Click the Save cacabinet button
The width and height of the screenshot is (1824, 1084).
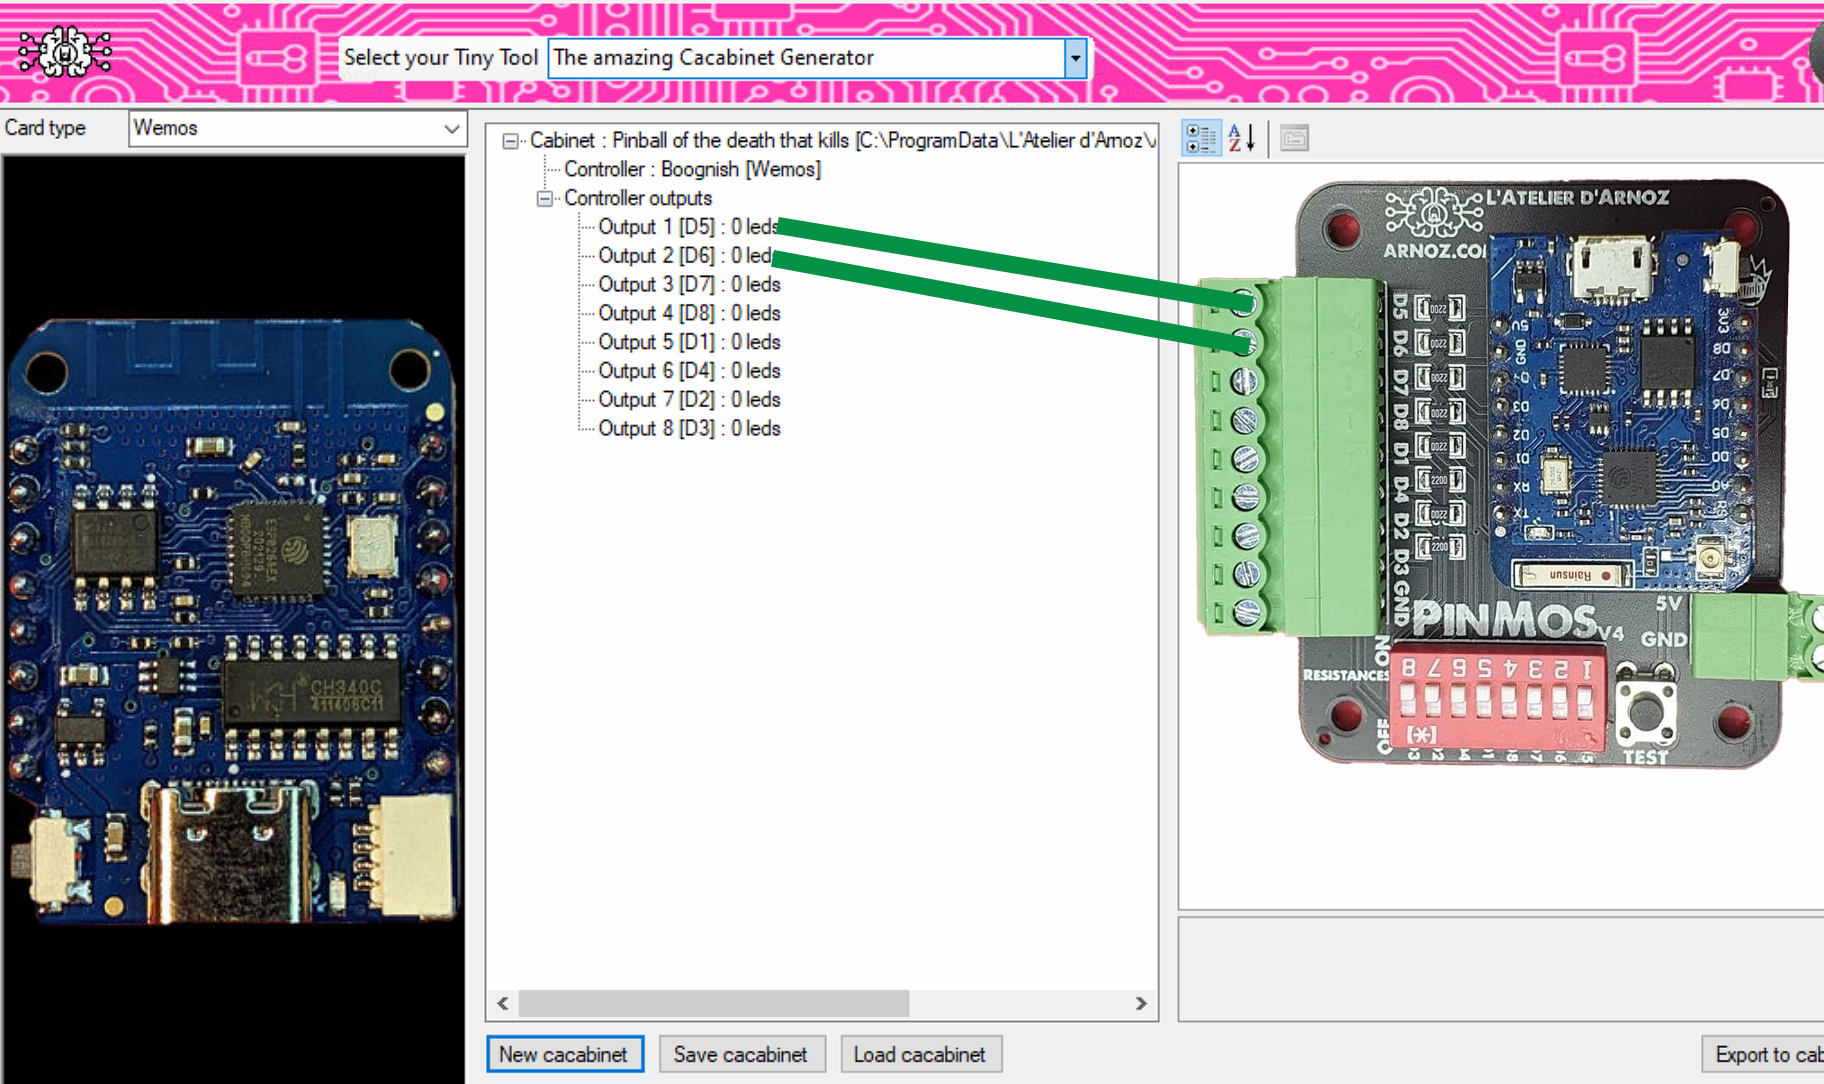click(741, 1054)
